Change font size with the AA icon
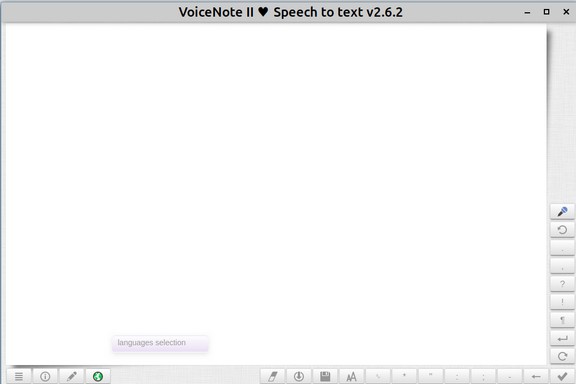This screenshot has height=384, width=576. 352,376
